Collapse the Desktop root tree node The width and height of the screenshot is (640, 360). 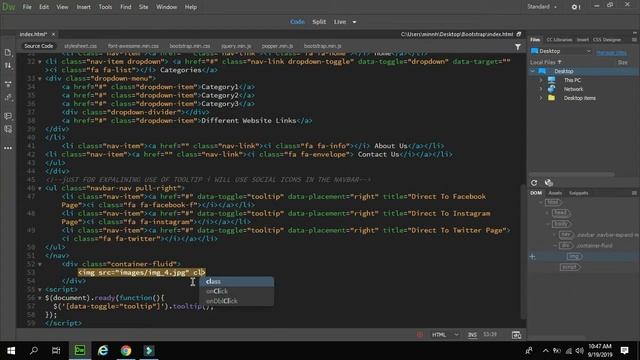click(x=532, y=71)
